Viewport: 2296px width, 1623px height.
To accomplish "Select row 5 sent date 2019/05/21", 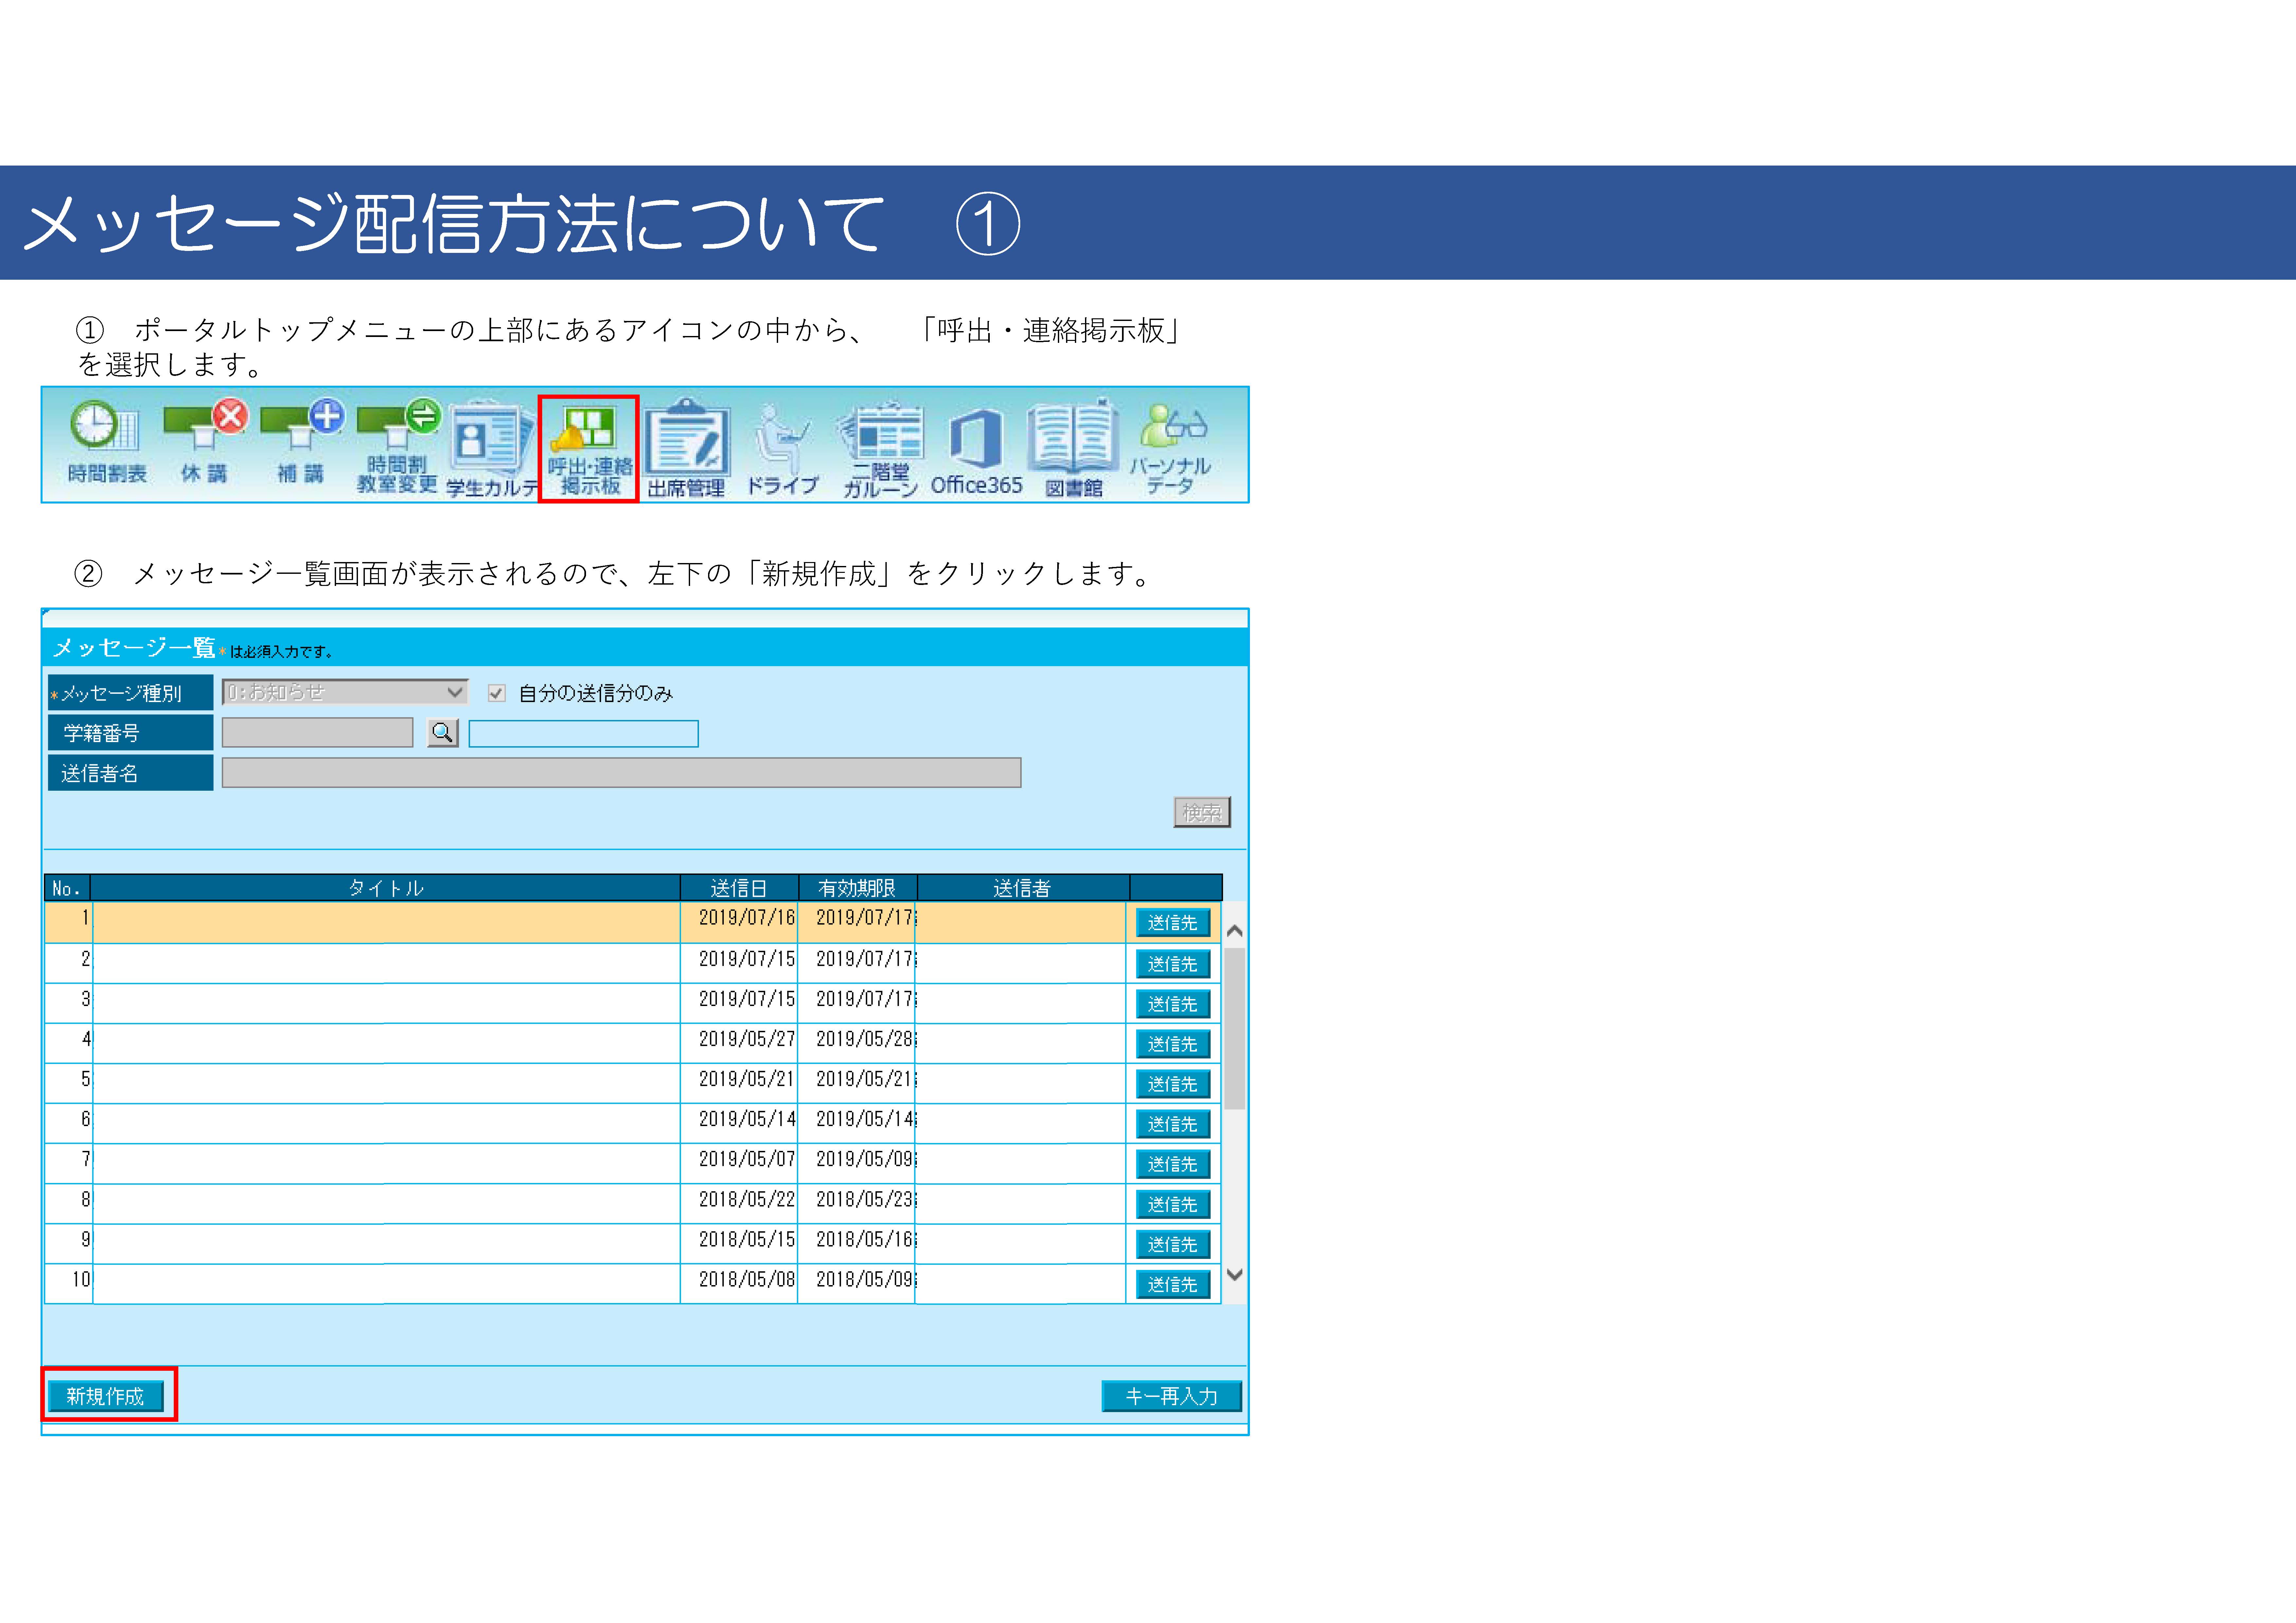I will (747, 1079).
